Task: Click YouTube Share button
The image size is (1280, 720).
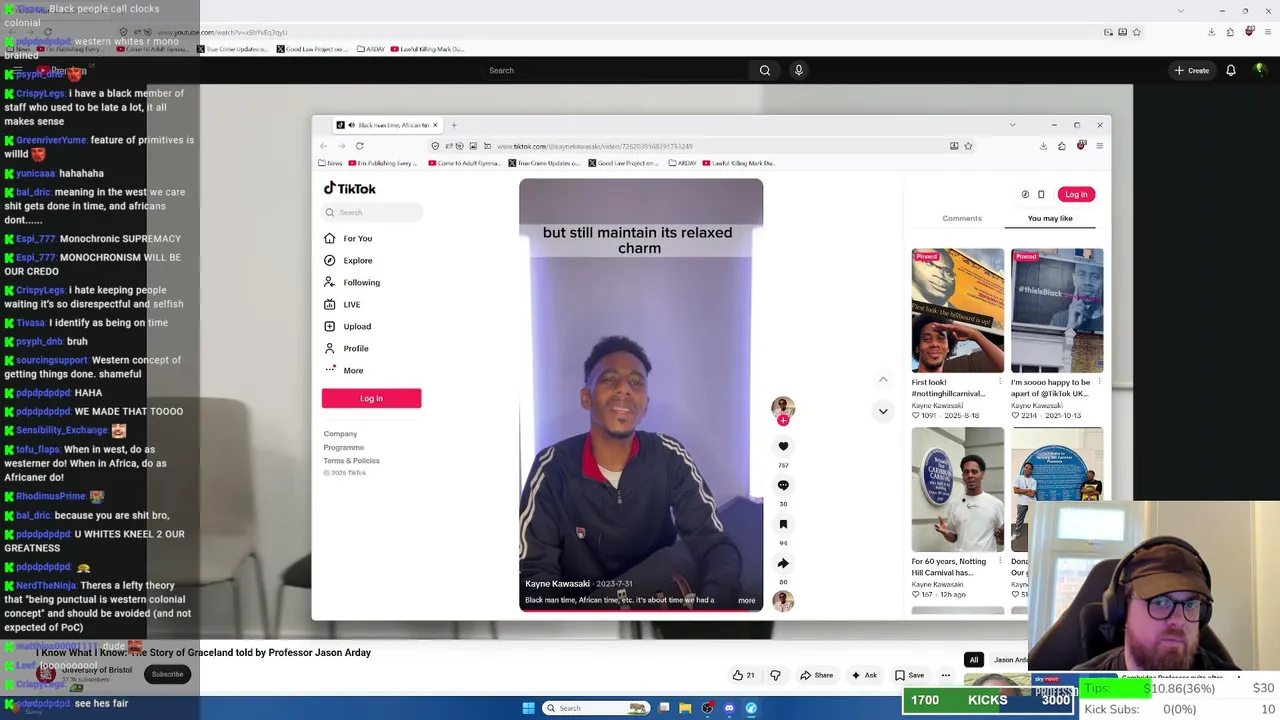Action: tap(816, 675)
